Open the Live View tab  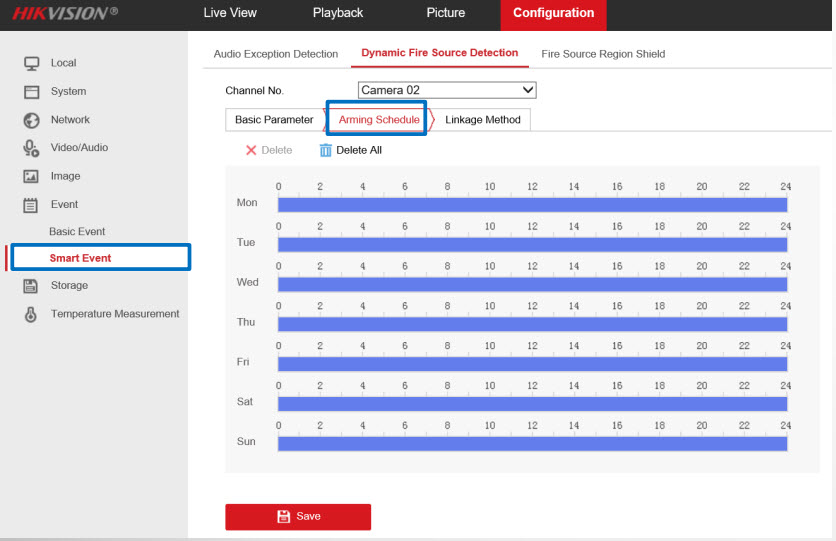point(230,13)
